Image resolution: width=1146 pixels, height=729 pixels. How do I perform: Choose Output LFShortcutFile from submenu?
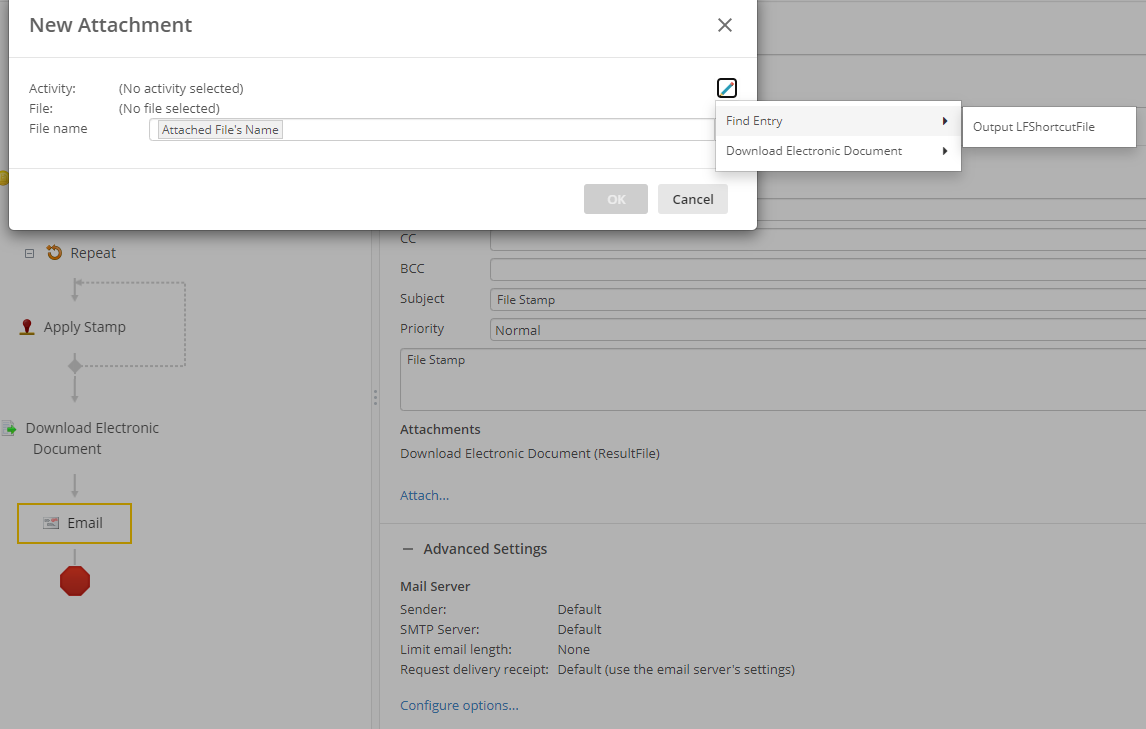point(1033,127)
